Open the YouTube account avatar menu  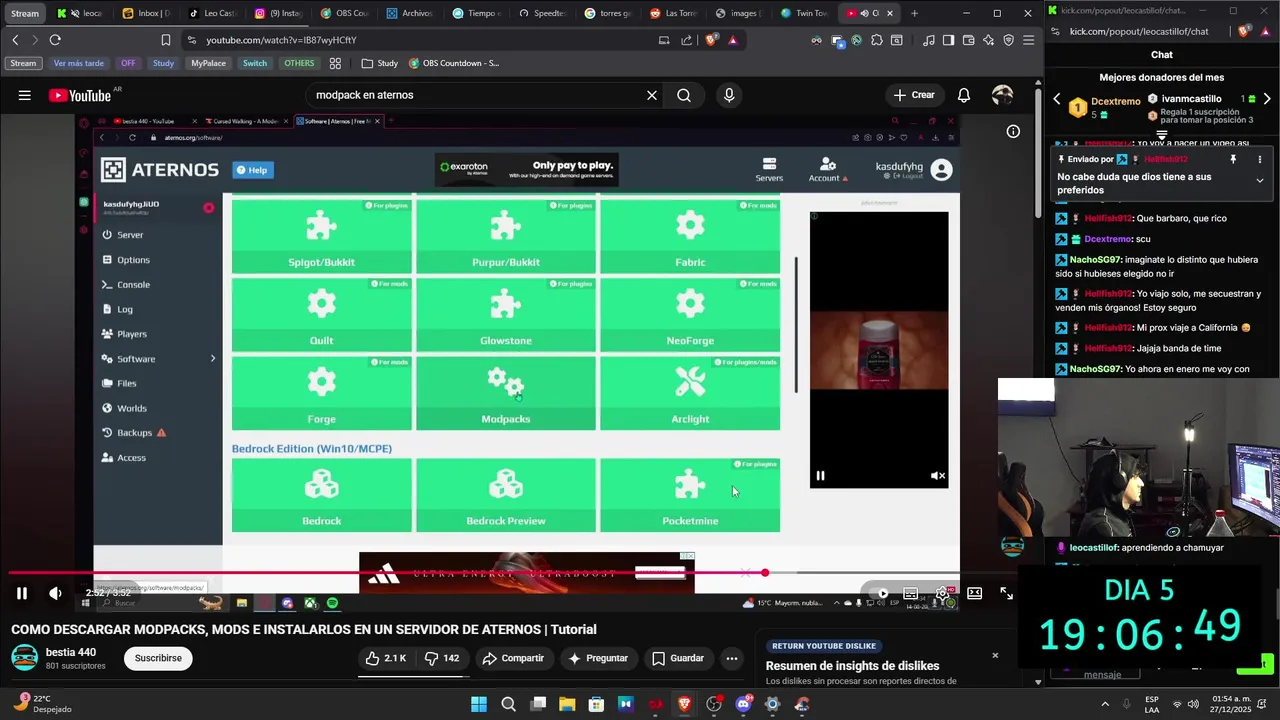[1002, 95]
